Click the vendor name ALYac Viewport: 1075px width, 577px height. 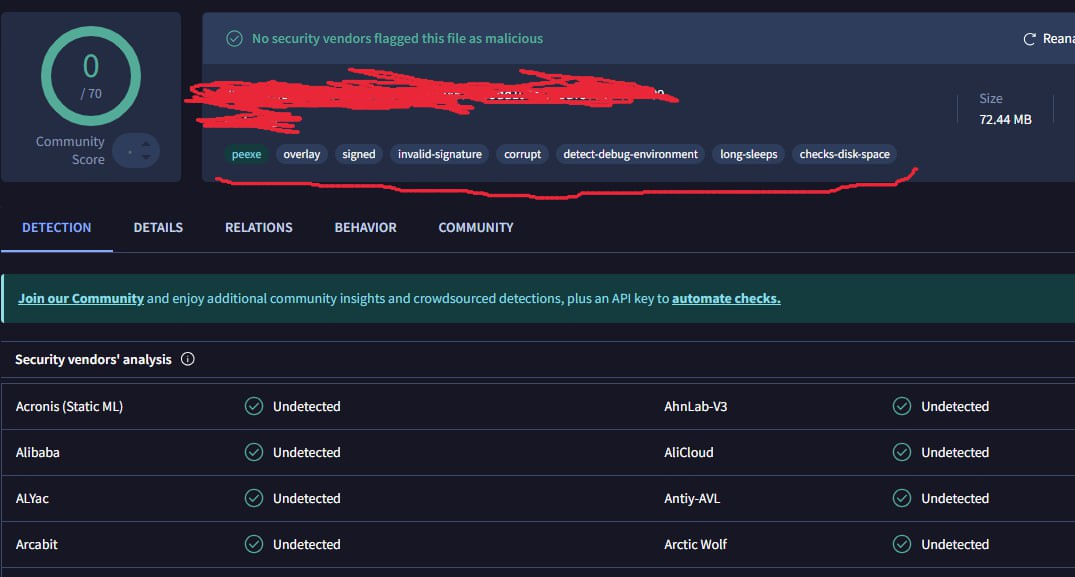point(32,498)
